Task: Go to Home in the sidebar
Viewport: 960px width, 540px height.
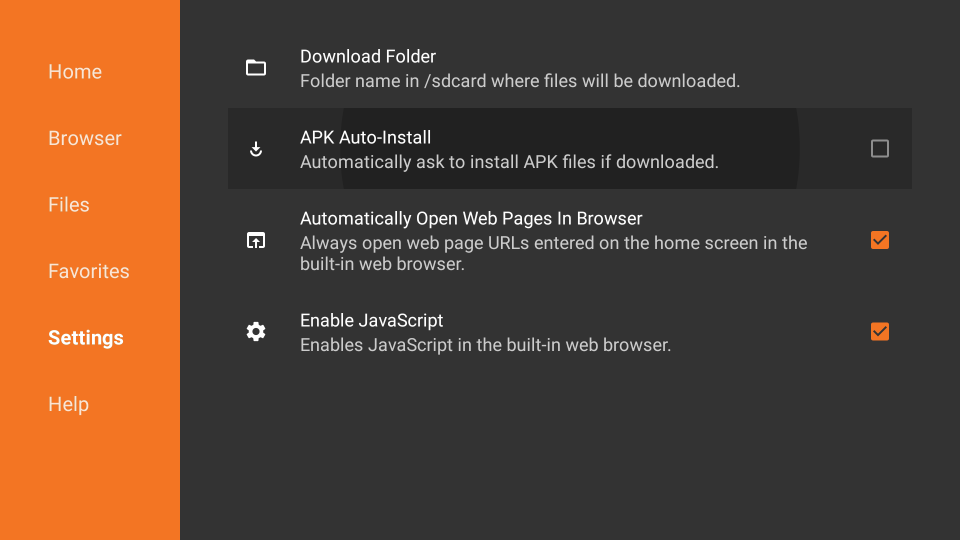Action: pyautogui.click(x=75, y=72)
